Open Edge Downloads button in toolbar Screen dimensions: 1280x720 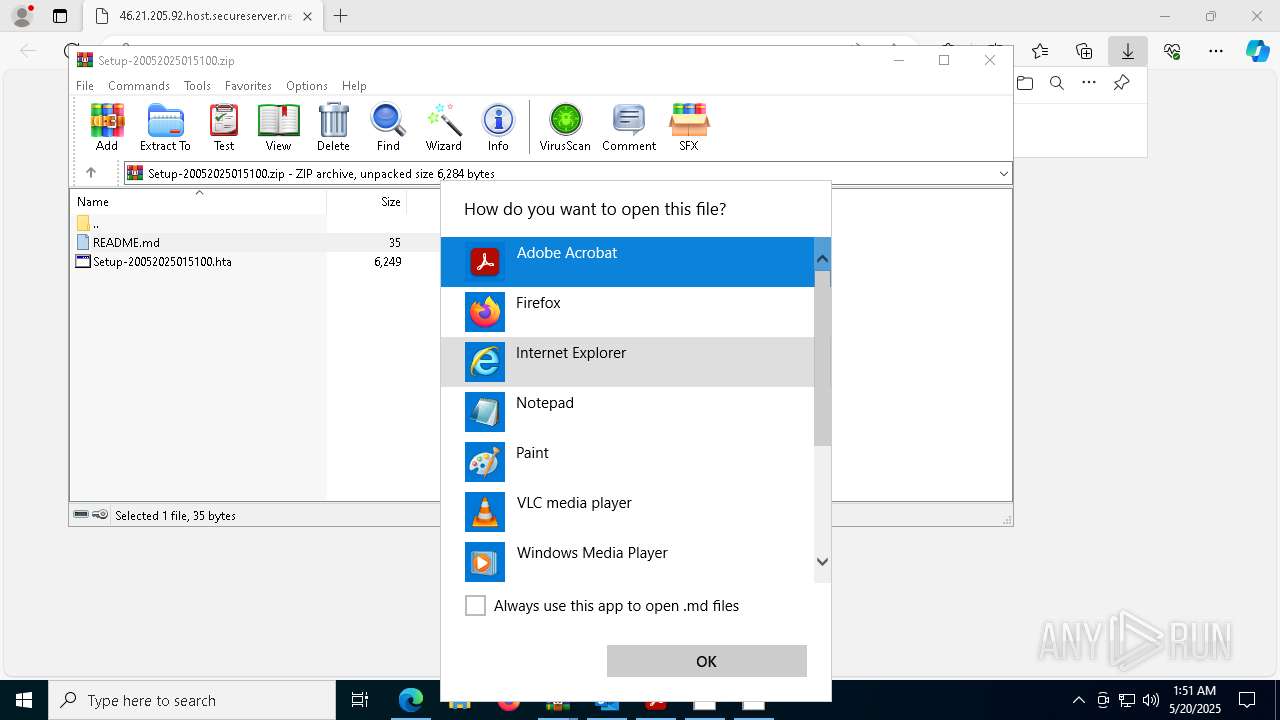(1128, 51)
